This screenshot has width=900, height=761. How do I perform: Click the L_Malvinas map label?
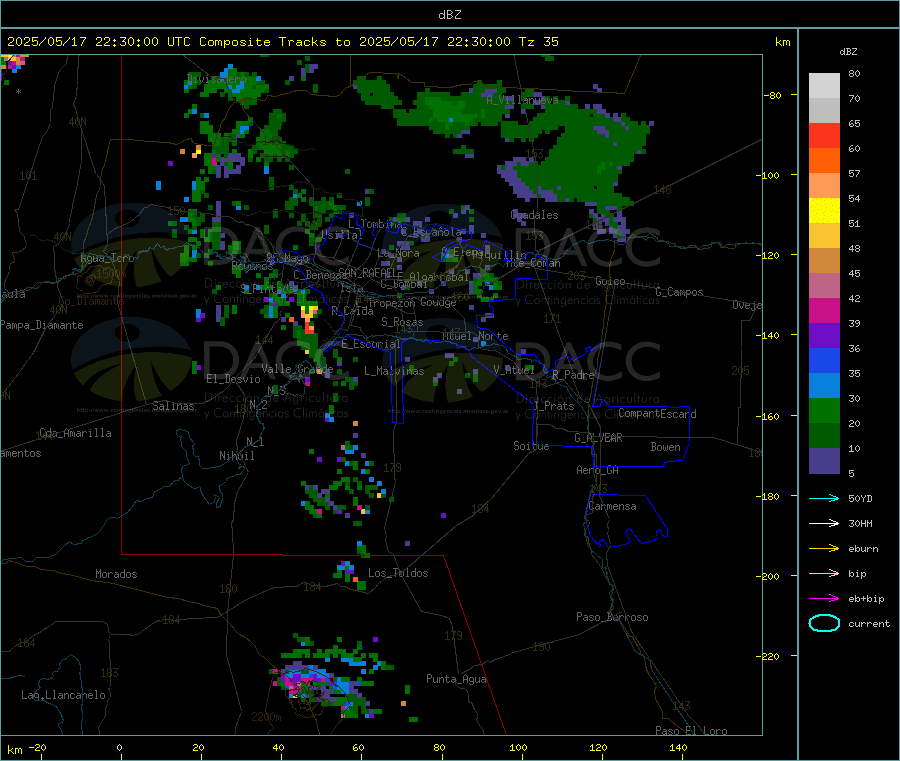click(x=394, y=371)
